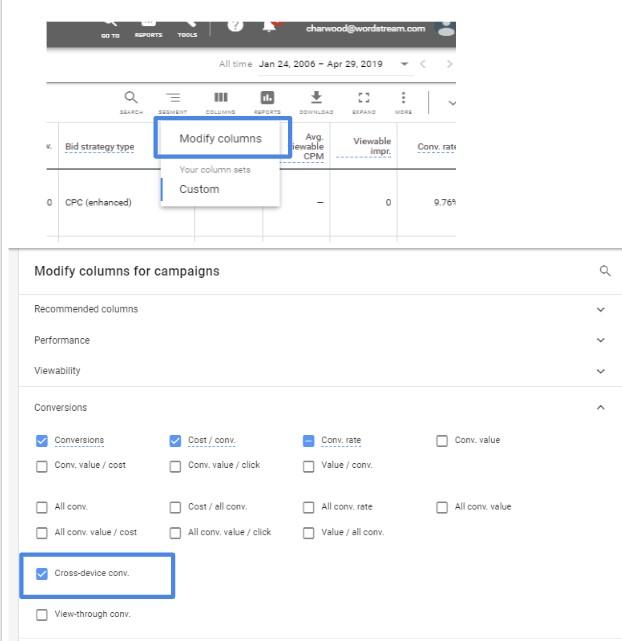The width and height of the screenshot is (622, 641).
Task: Click the account avatar icon
Action: click(x=446, y=29)
